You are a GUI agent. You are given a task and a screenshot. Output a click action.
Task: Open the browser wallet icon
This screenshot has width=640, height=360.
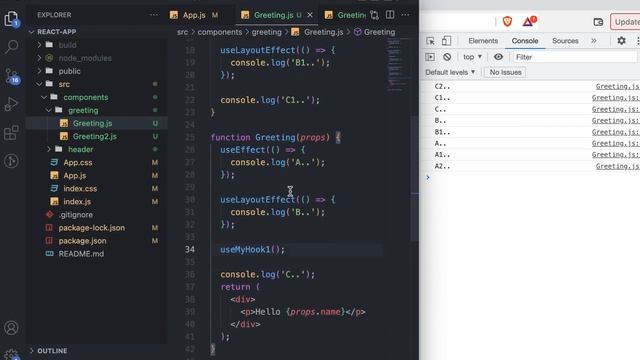click(598, 22)
